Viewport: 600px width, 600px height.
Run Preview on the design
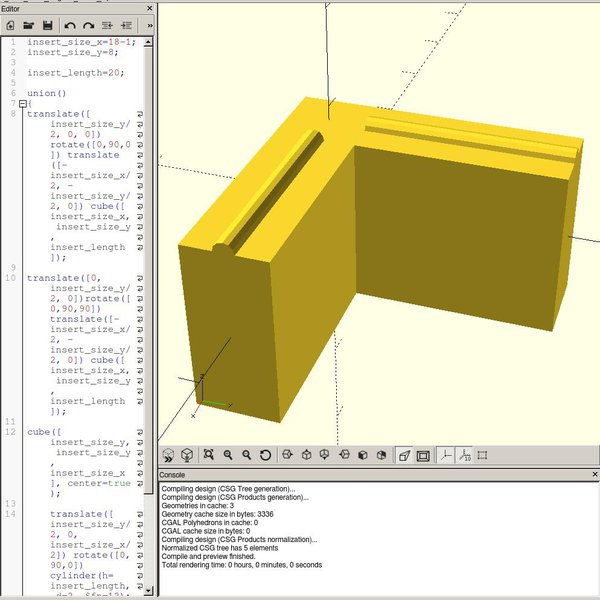pos(168,455)
